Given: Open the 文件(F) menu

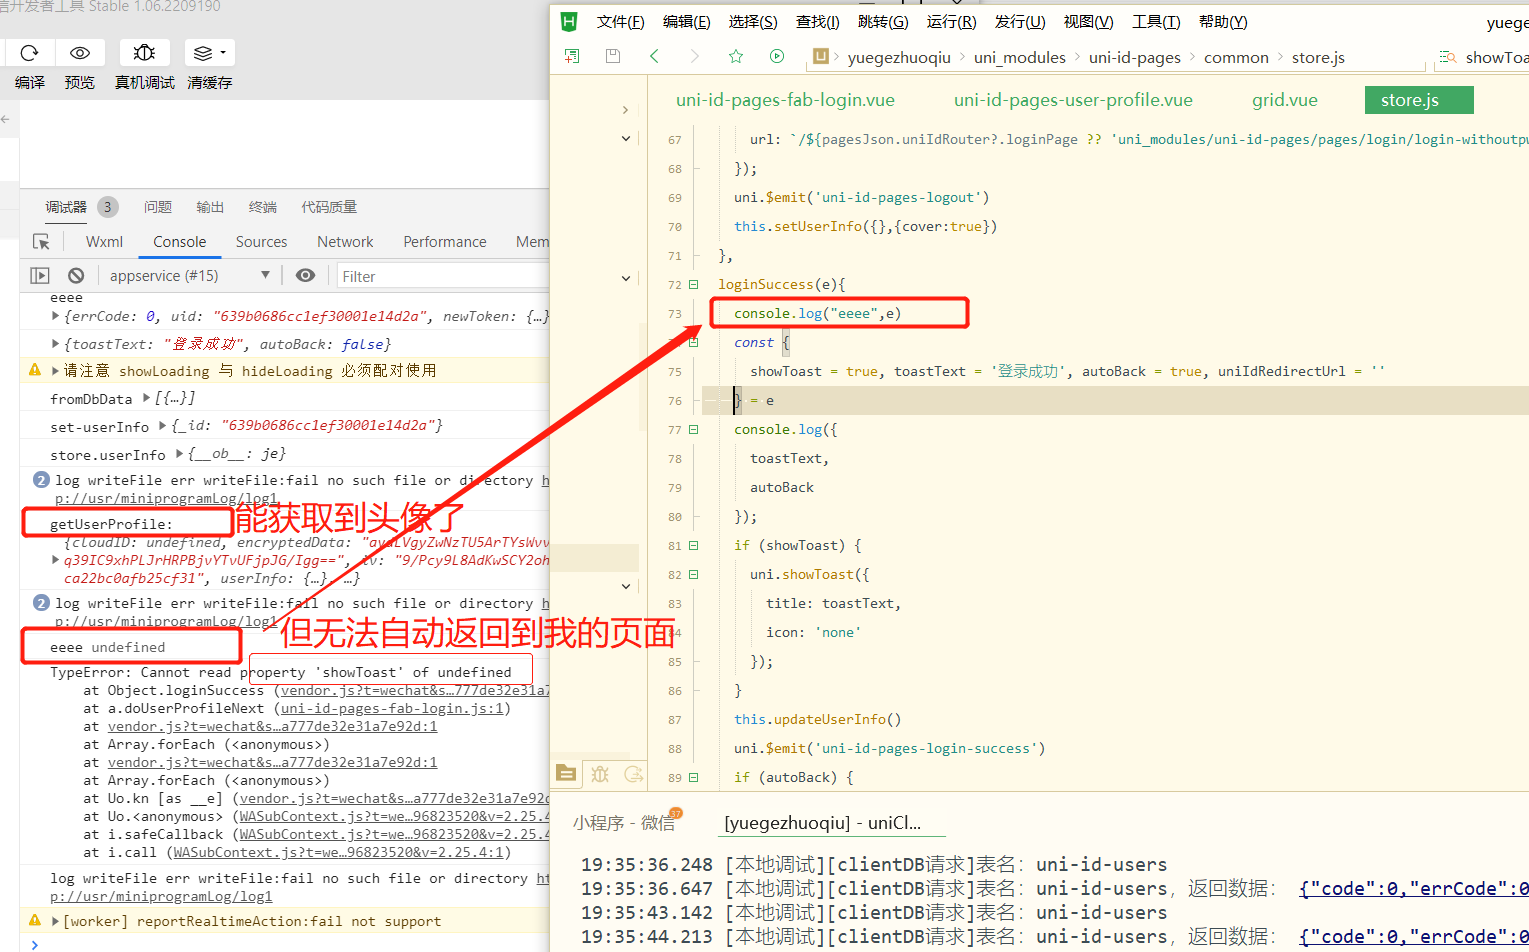Looking at the screenshot, I should coord(620,22).
